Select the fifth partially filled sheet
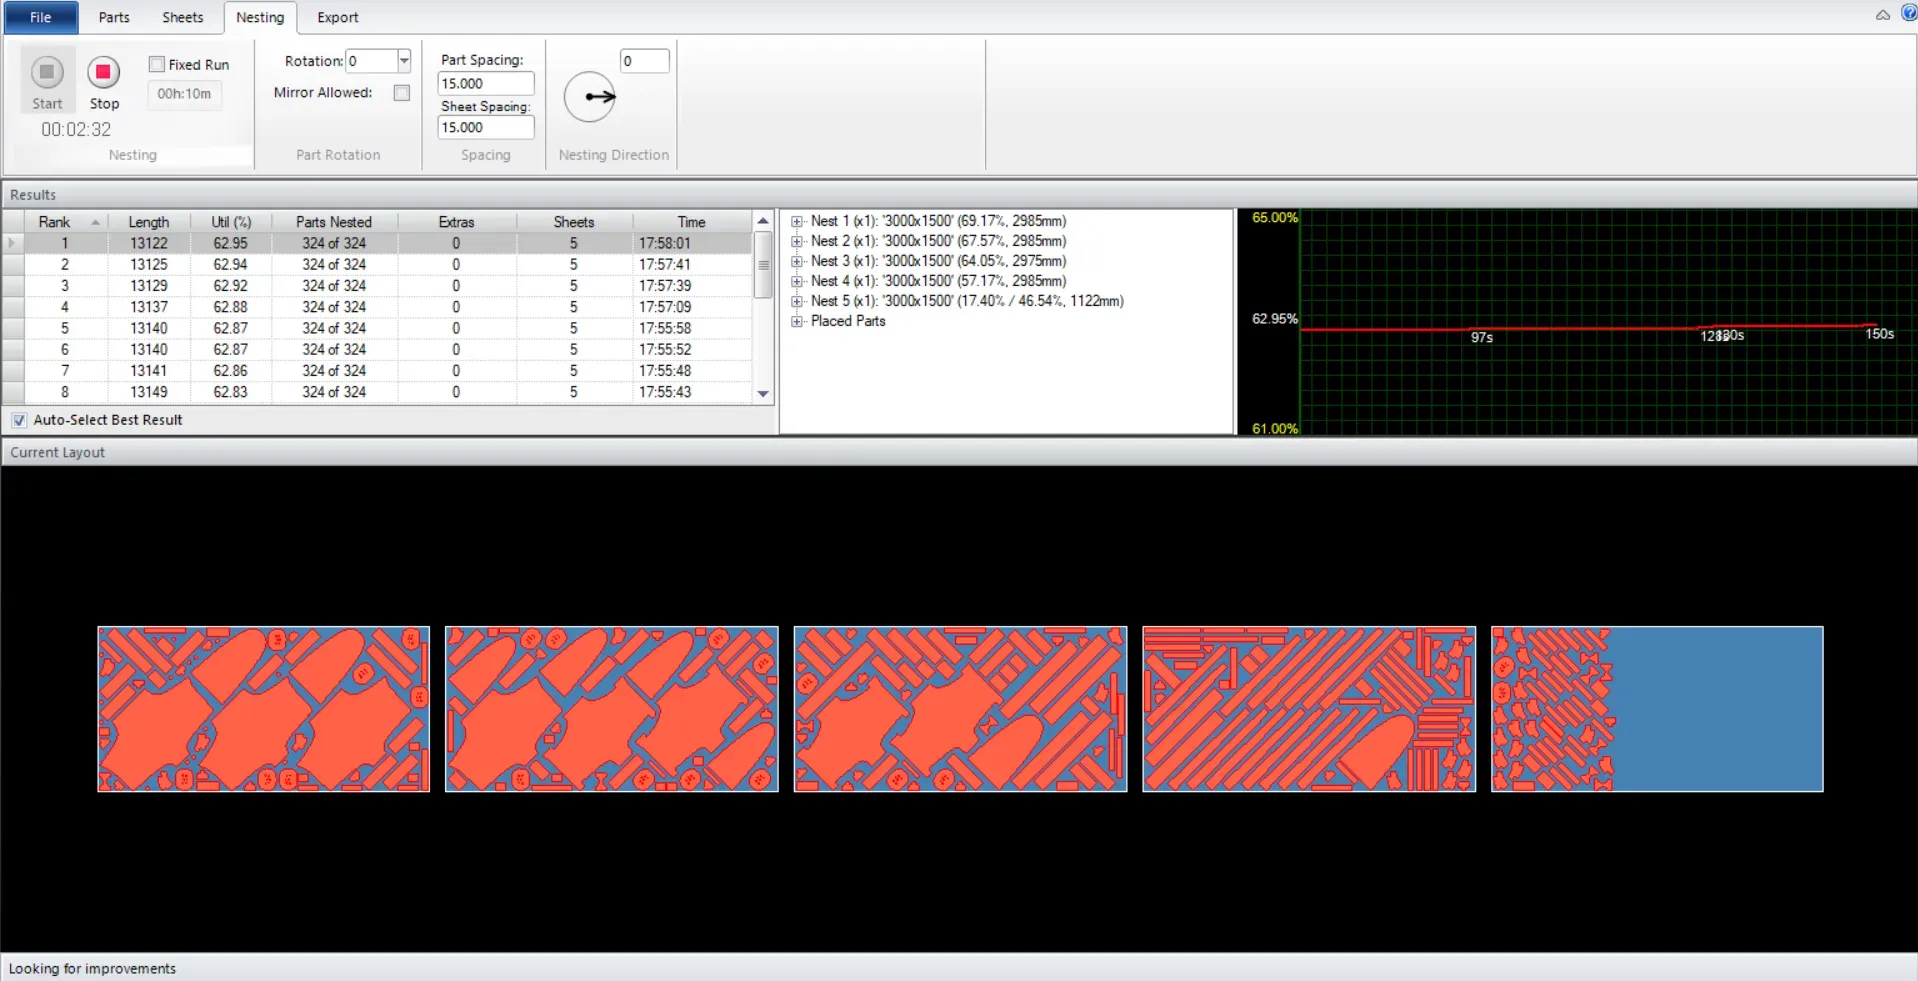 1657,709
